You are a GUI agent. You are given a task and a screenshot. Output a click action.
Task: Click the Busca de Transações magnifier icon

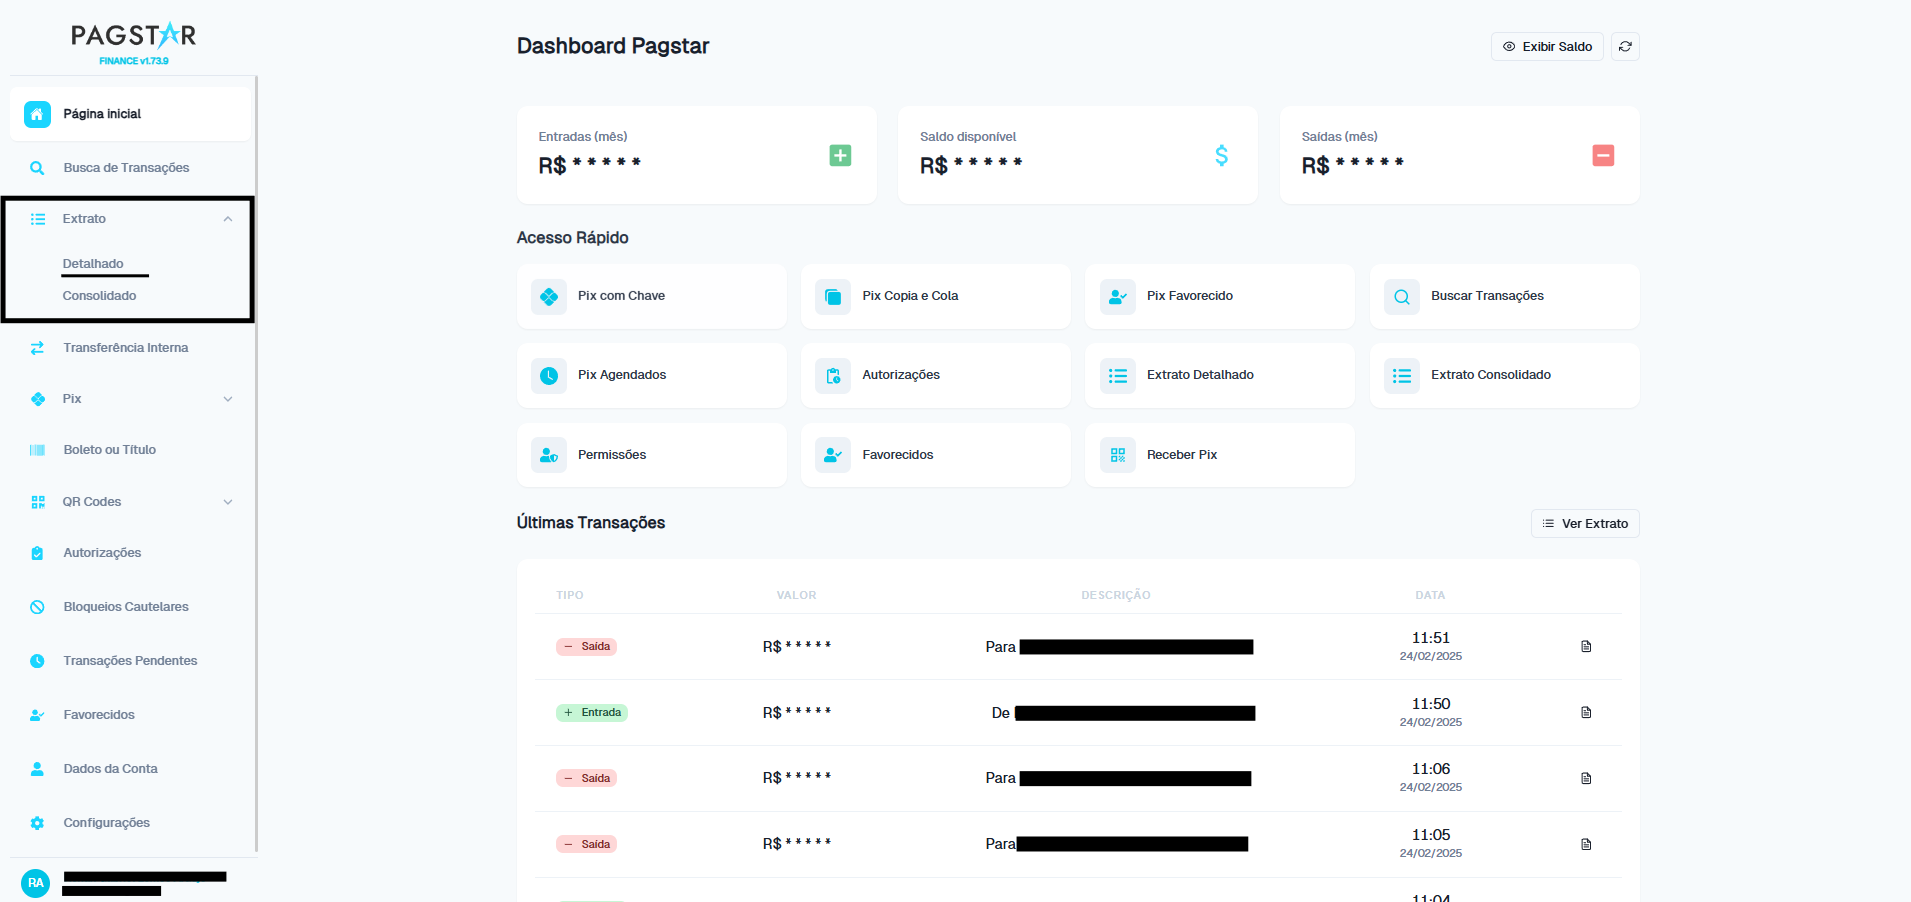[37, 168]
